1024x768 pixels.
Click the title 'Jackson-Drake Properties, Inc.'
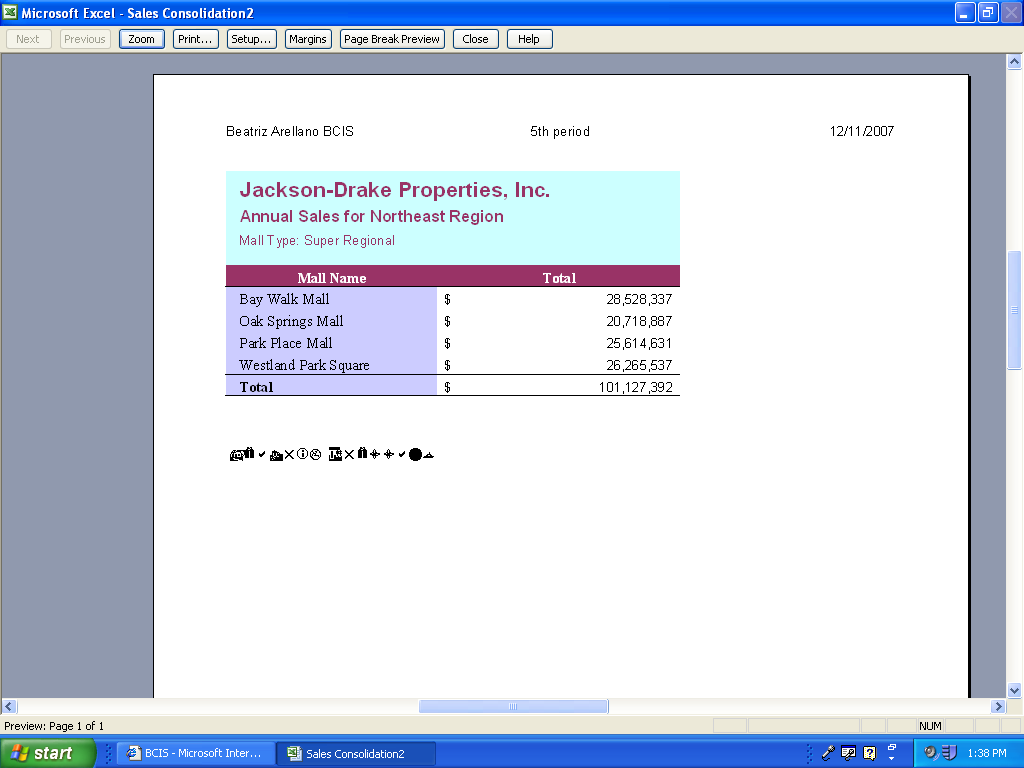pyautogui.click(x=394, y=190)
